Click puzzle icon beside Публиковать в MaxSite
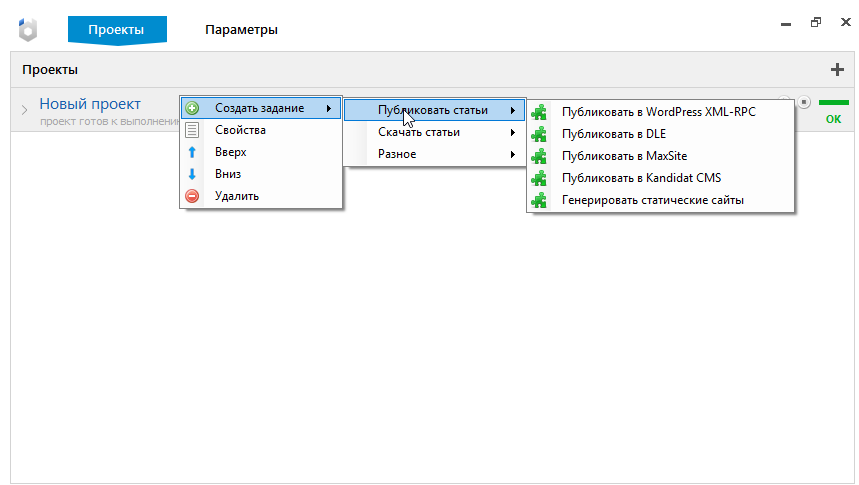859x485 pixels. coord(539,156)
